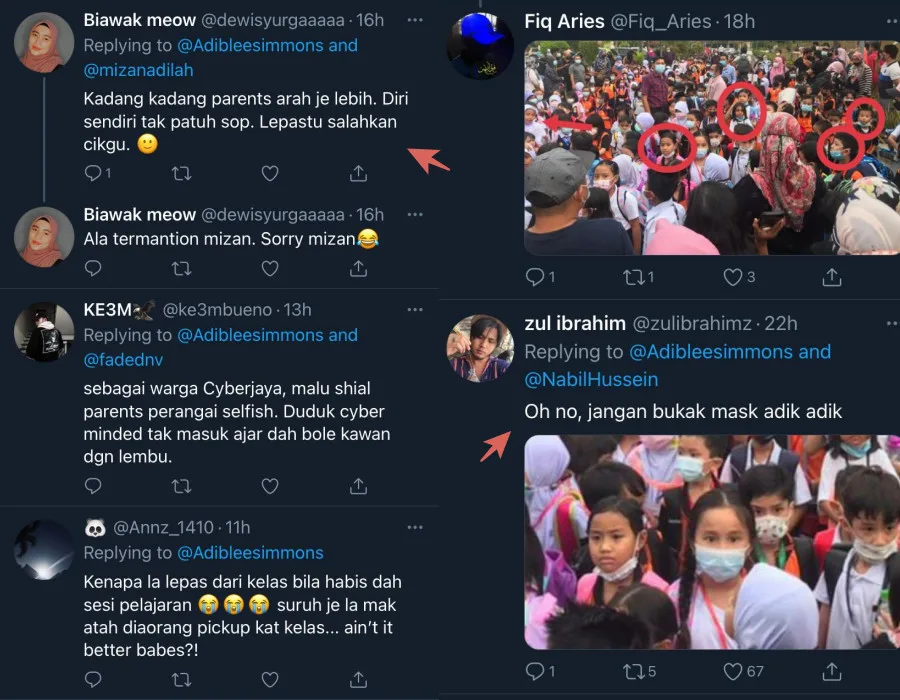900x700 pixels.
Task: Toggle retweet on zul ibrahim's tweet
Action: [x=639, y=671]
